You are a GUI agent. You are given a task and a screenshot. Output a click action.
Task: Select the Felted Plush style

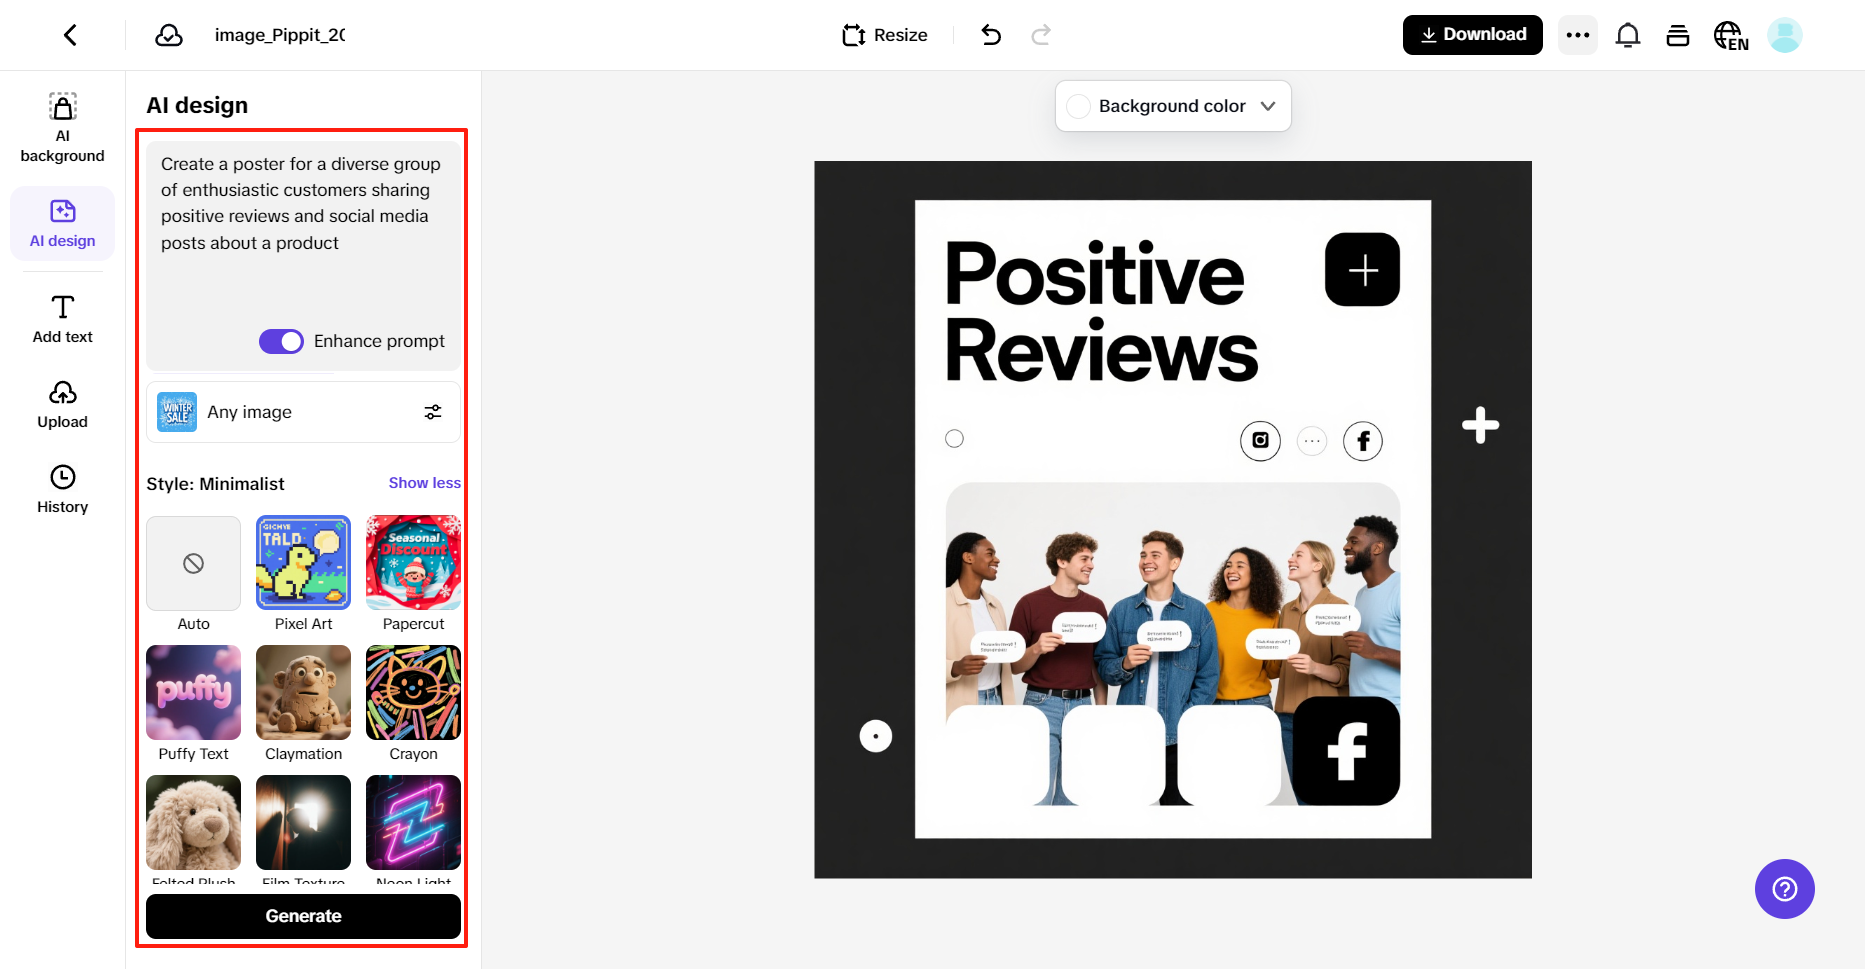click(194, 822)
